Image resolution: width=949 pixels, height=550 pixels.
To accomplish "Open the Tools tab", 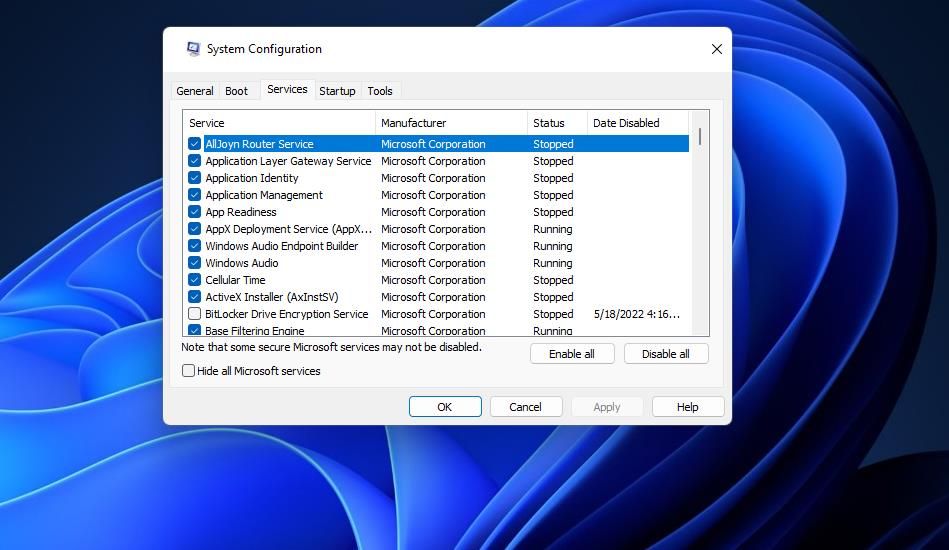I will [x=380, y=91].
